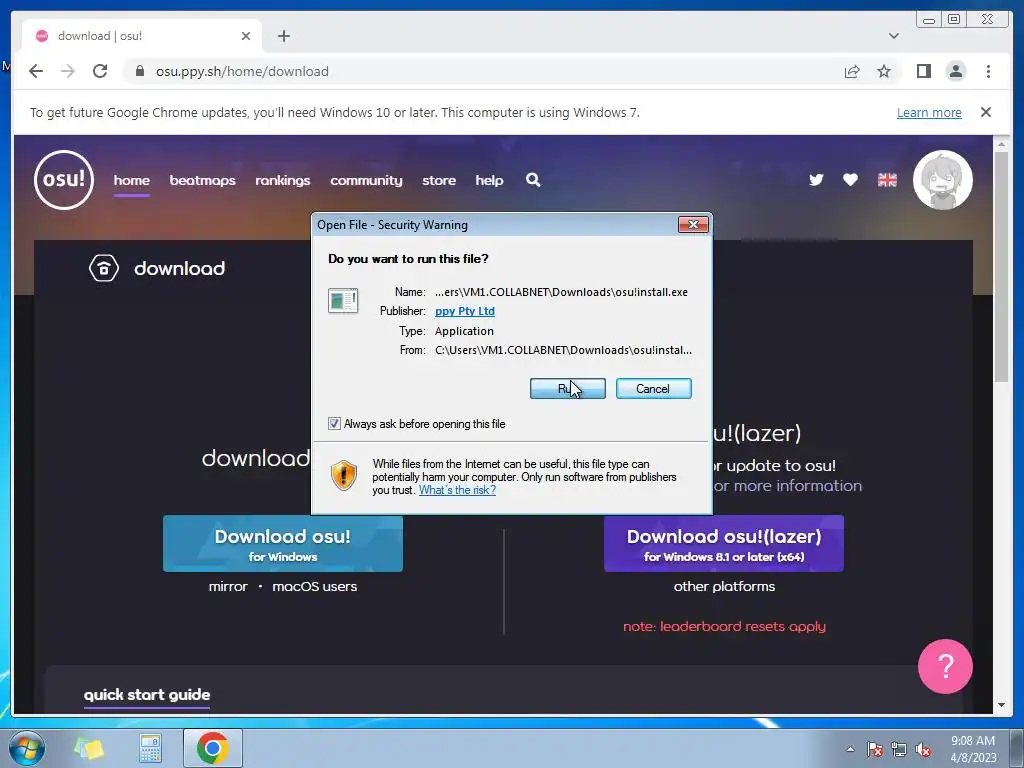
Task: Open the UK flag language selector
Action: click(887, 180)
